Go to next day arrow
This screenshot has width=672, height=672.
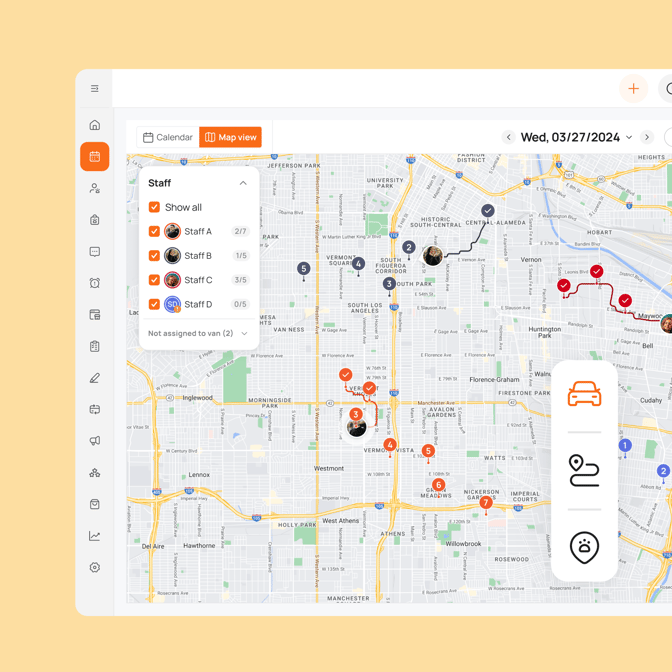tap(647, 137)
